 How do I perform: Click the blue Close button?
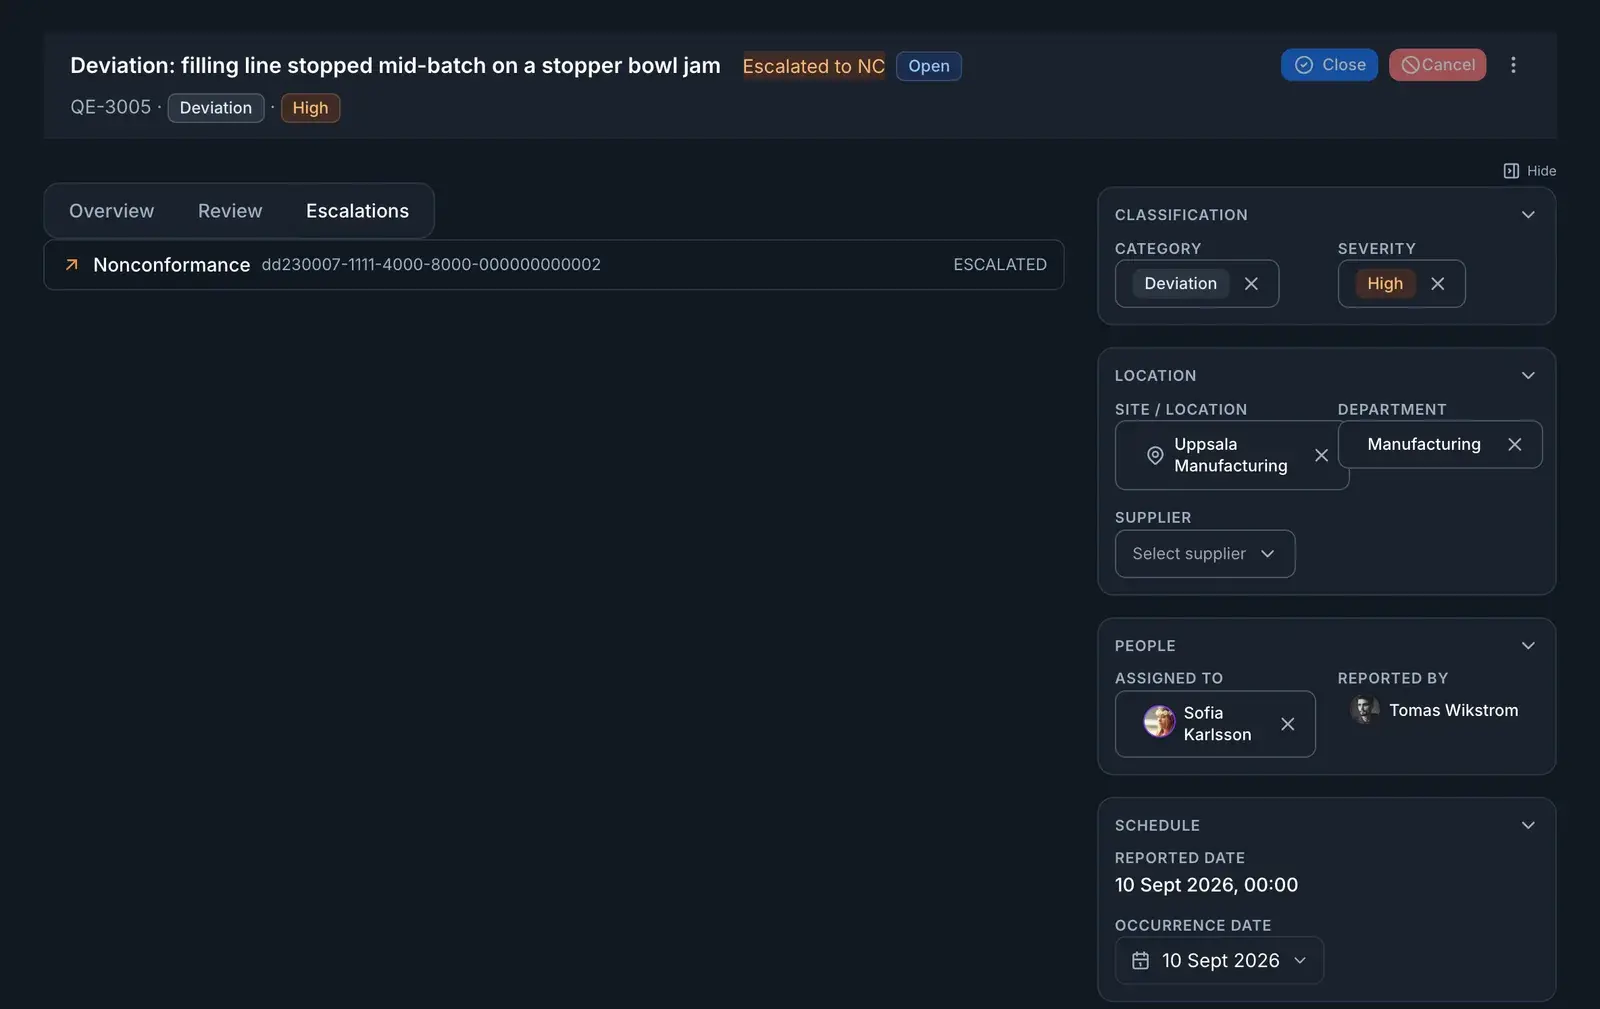click(x=1329, y=65)
